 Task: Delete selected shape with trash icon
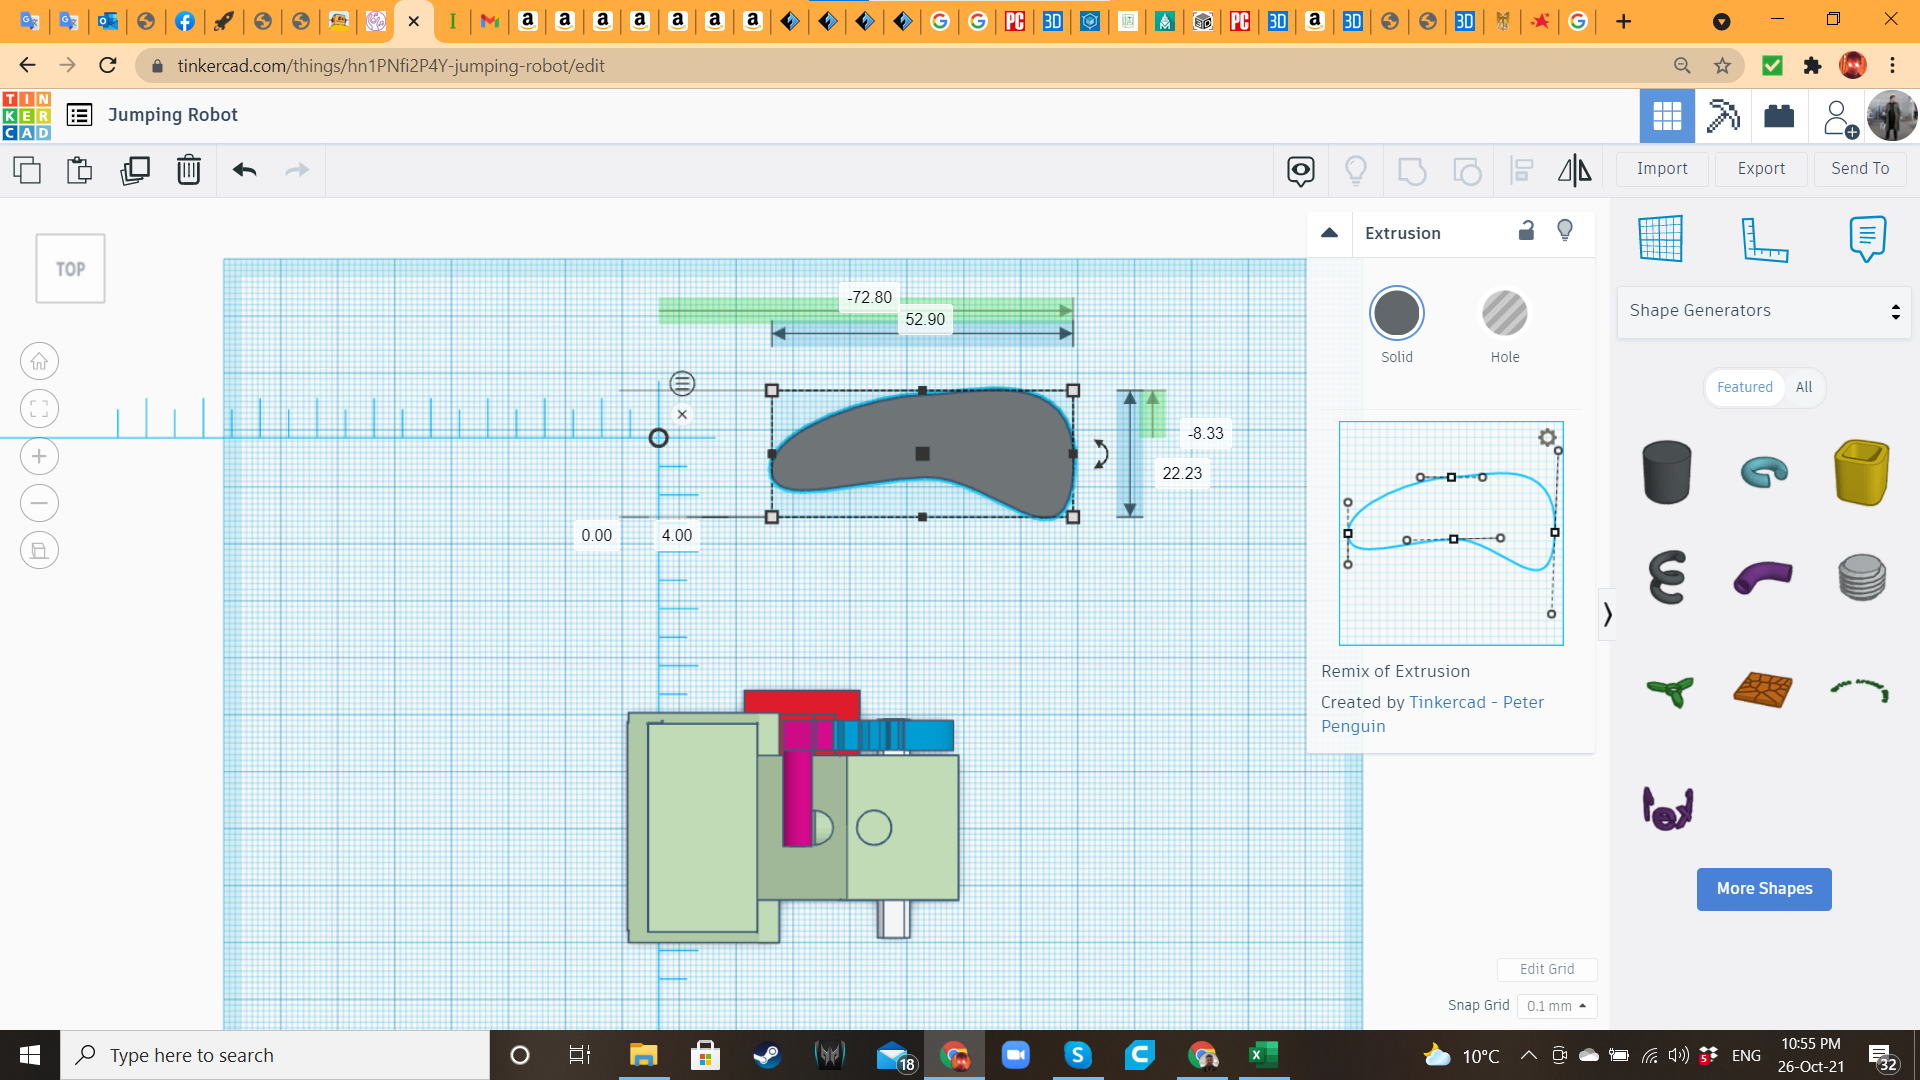[x=188, y=170]
